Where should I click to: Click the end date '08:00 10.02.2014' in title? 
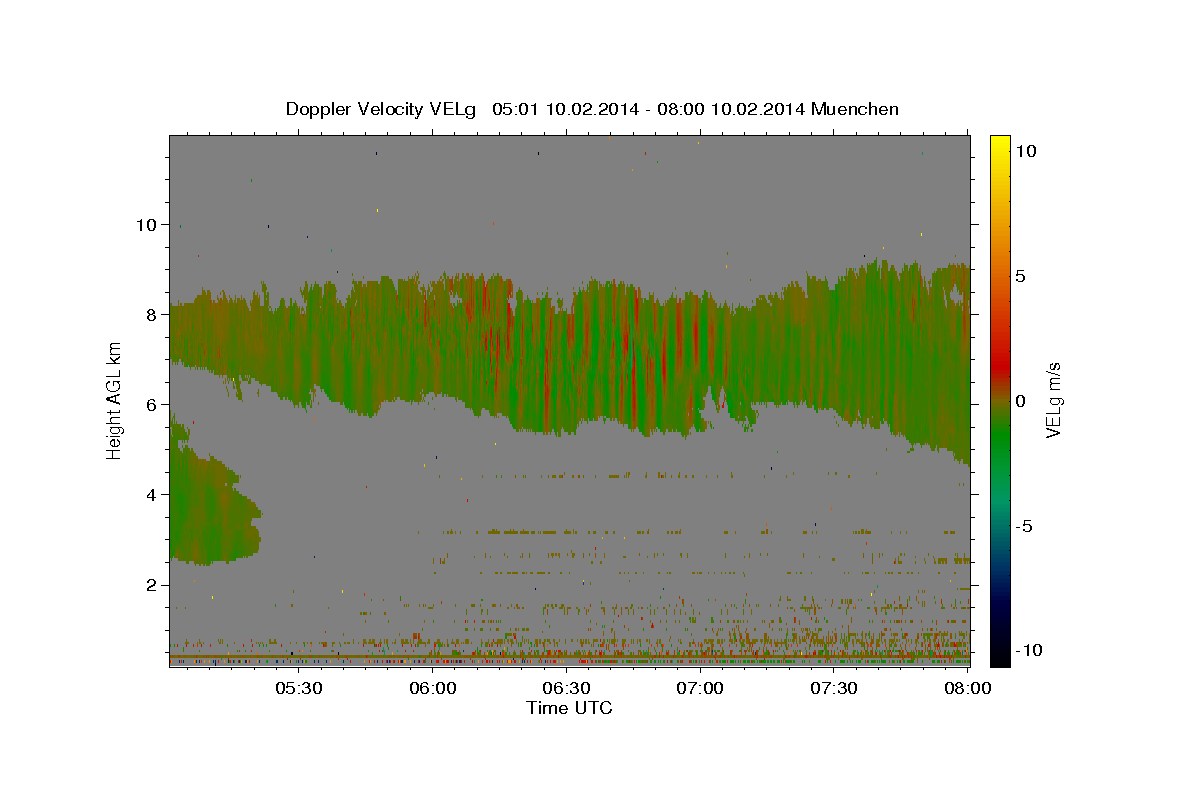coord(733,109)
